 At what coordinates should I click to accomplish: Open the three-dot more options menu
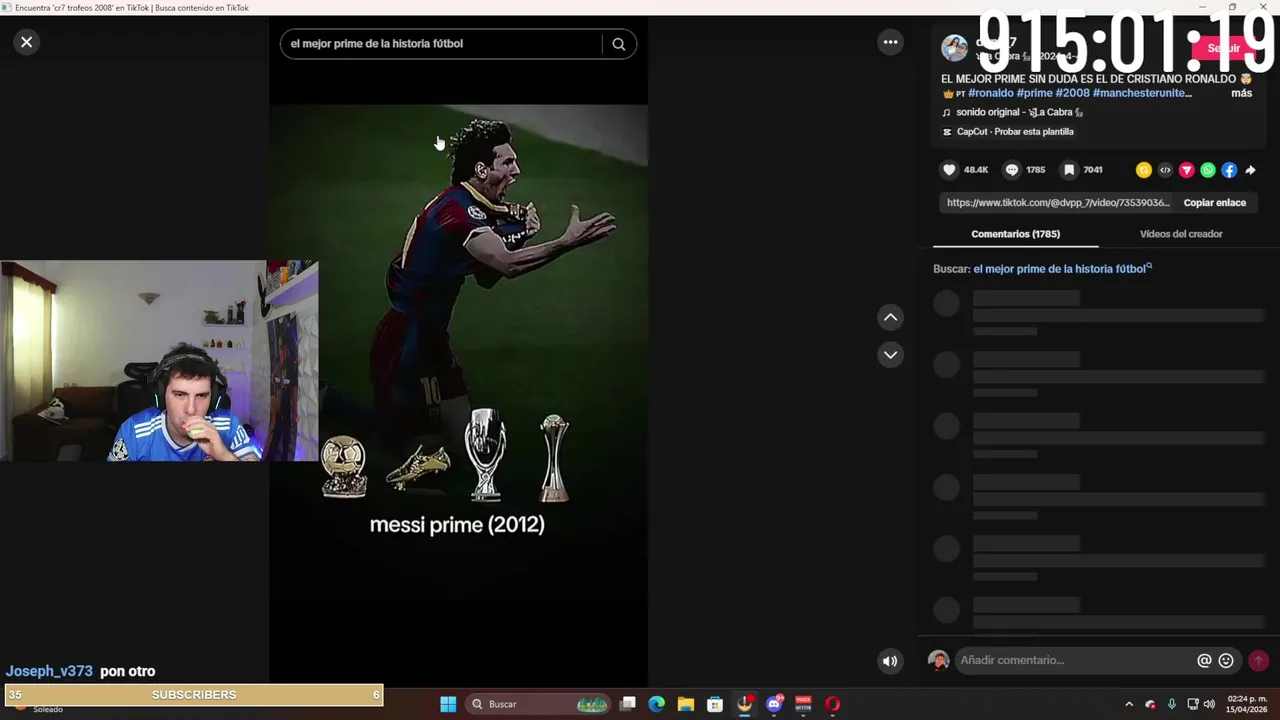coord(890,42)
